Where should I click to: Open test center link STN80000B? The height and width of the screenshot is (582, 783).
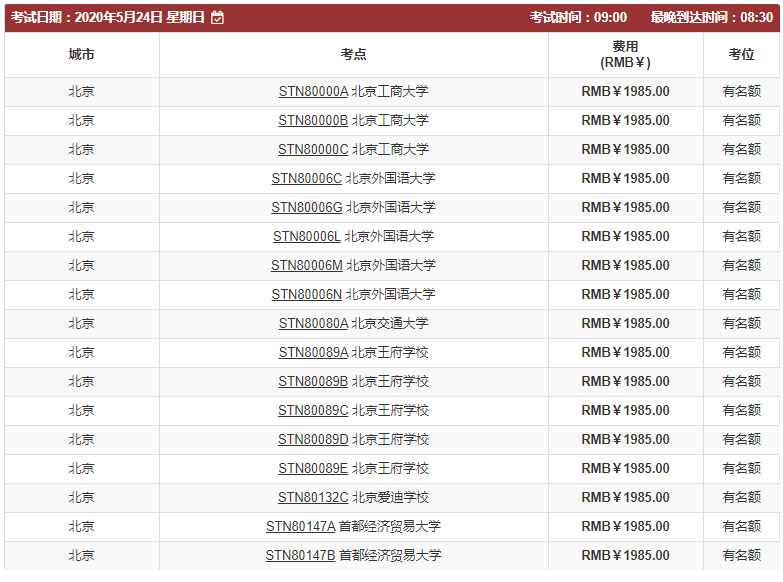click(313, 121)
